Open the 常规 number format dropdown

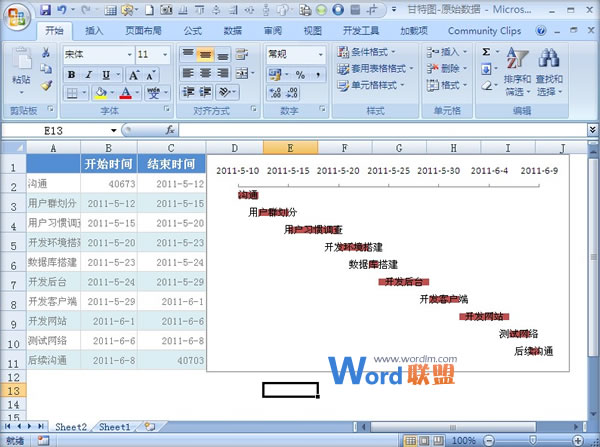tap(321, 54)
